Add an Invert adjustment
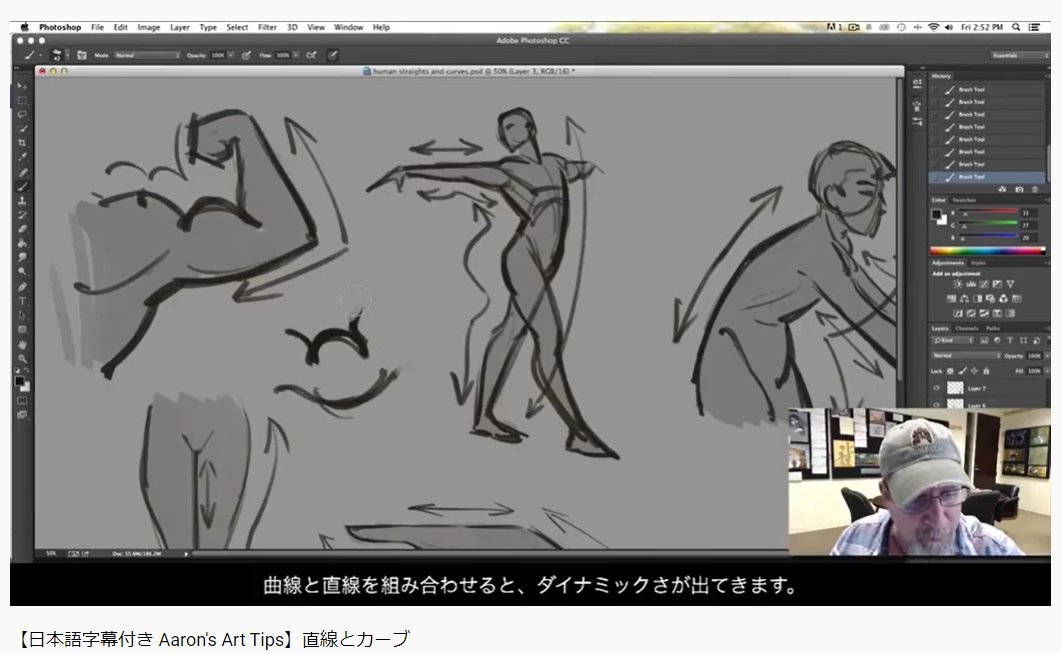The height and width of the screenshot is (653, 1061). coord(957,314)
